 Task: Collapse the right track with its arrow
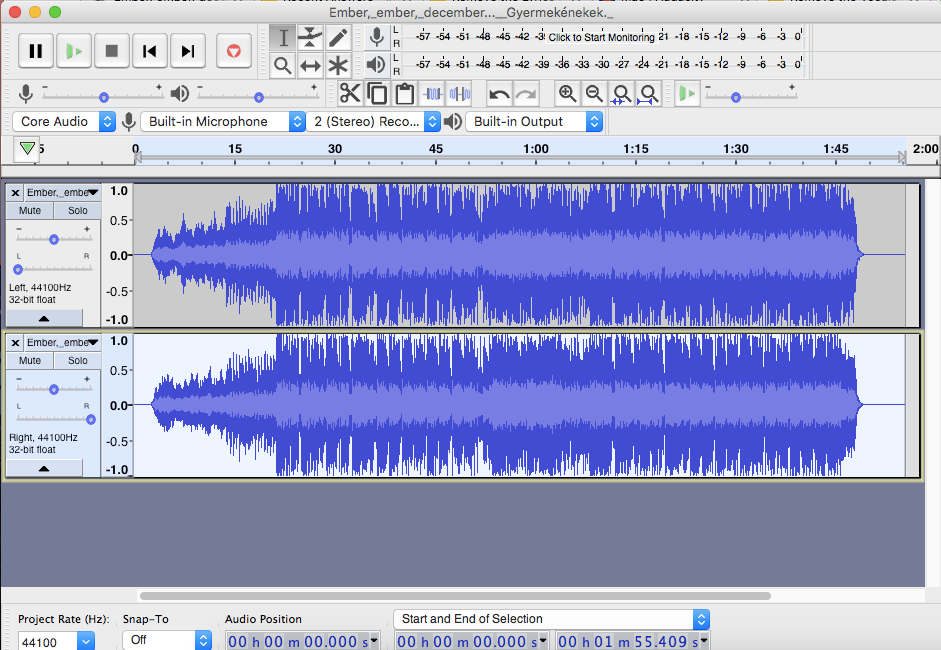click(44, 470)
